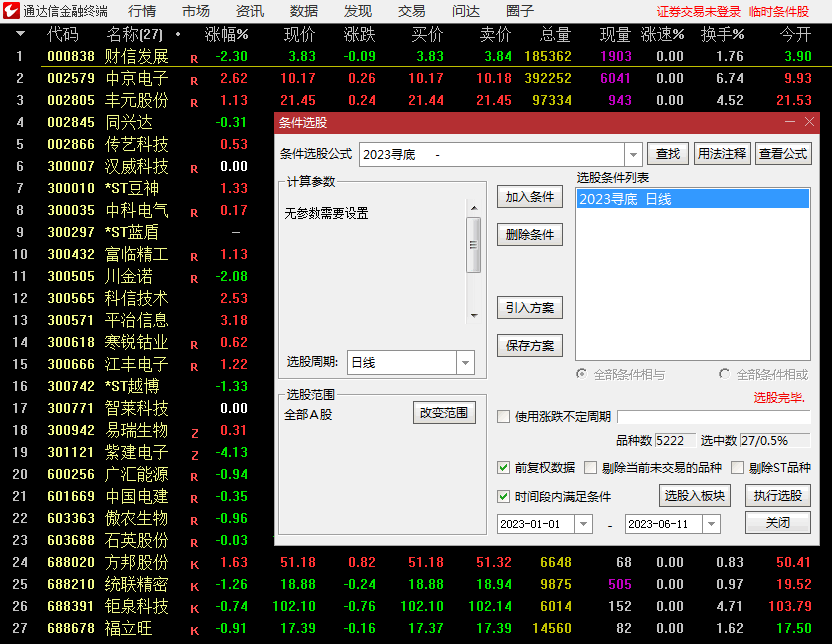Click the 查看公式 button
Viewport: 832px width, 644px height.
[x=783, y=154]
